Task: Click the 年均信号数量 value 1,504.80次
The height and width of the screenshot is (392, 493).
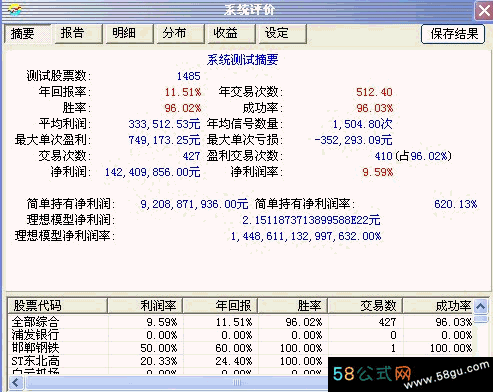Action: 362,124
